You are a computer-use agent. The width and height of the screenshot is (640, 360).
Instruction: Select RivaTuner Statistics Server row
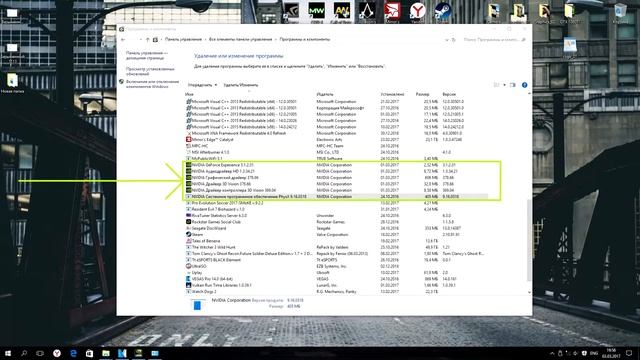click(x=337, y=216)
